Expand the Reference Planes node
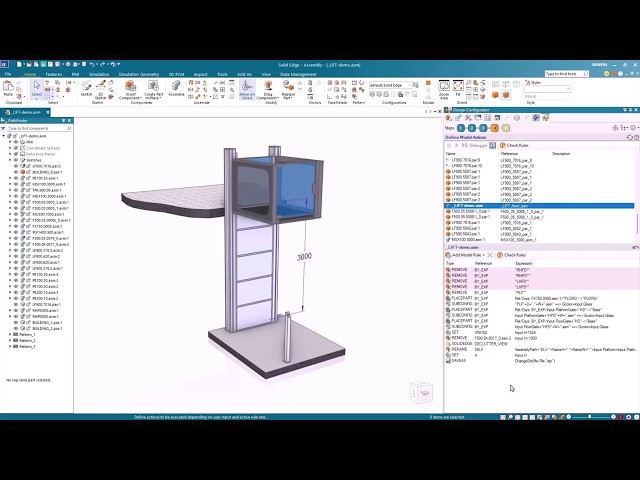This screenshot has height=480, width=640. (10, 154)
